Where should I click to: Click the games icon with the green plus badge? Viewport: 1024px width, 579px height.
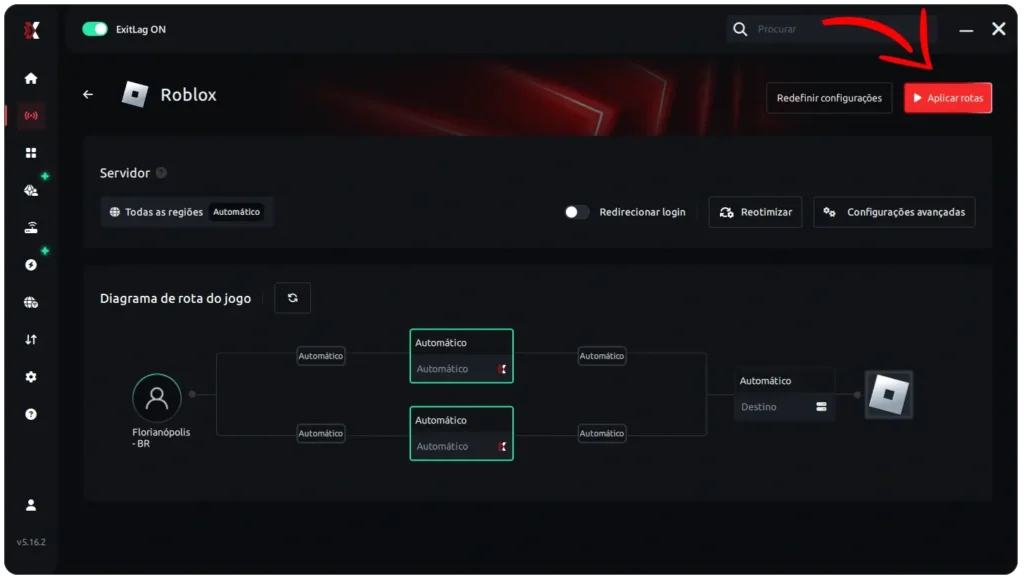click(31, 189)
